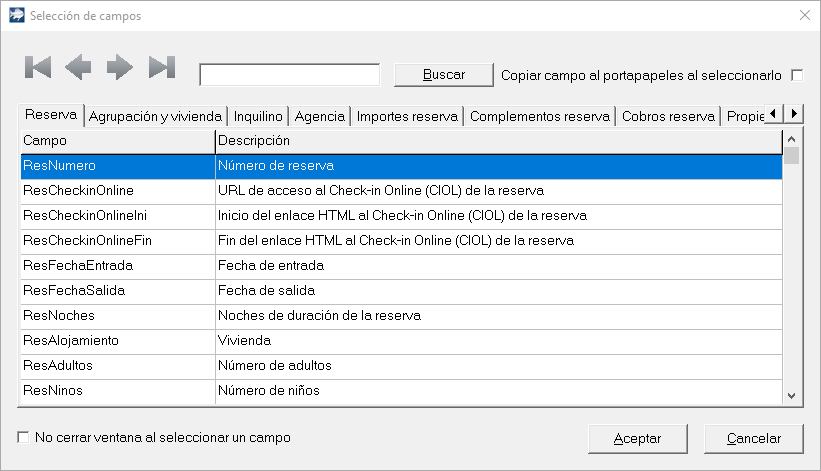
Task: Jump to the last record arrow
Action: 161,67
